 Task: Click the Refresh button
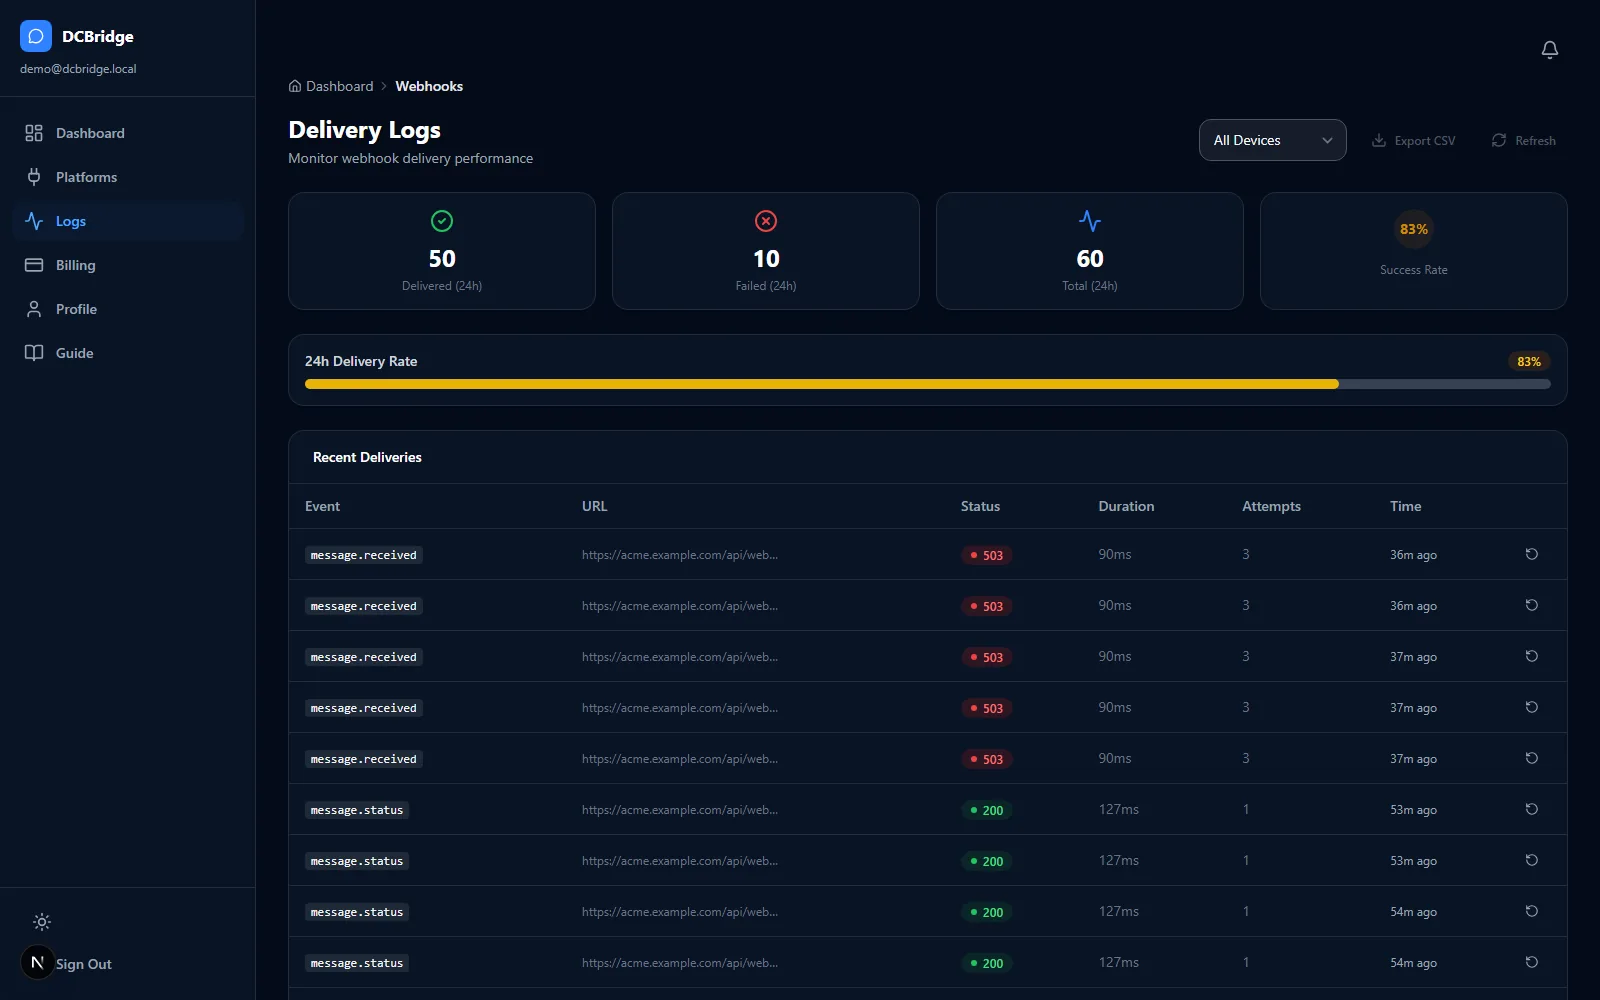[1523, 140]
